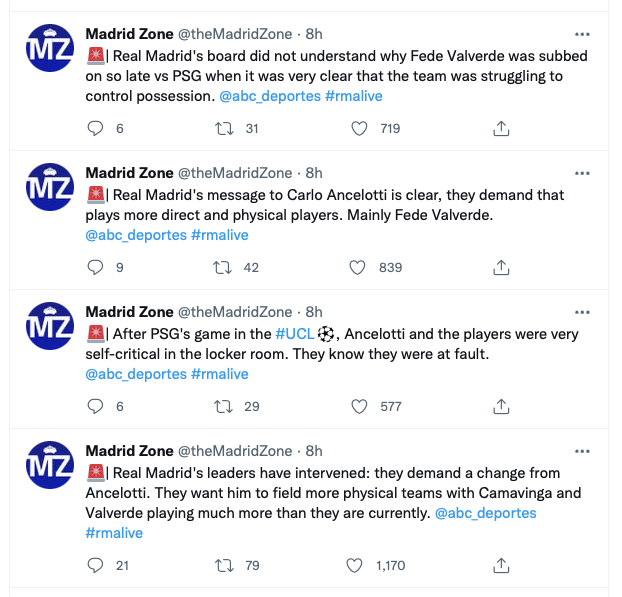Reply to the Fede Valverde subbed-late tweet
The width and height of the screenshot is (622, 597).
[95, 129]
